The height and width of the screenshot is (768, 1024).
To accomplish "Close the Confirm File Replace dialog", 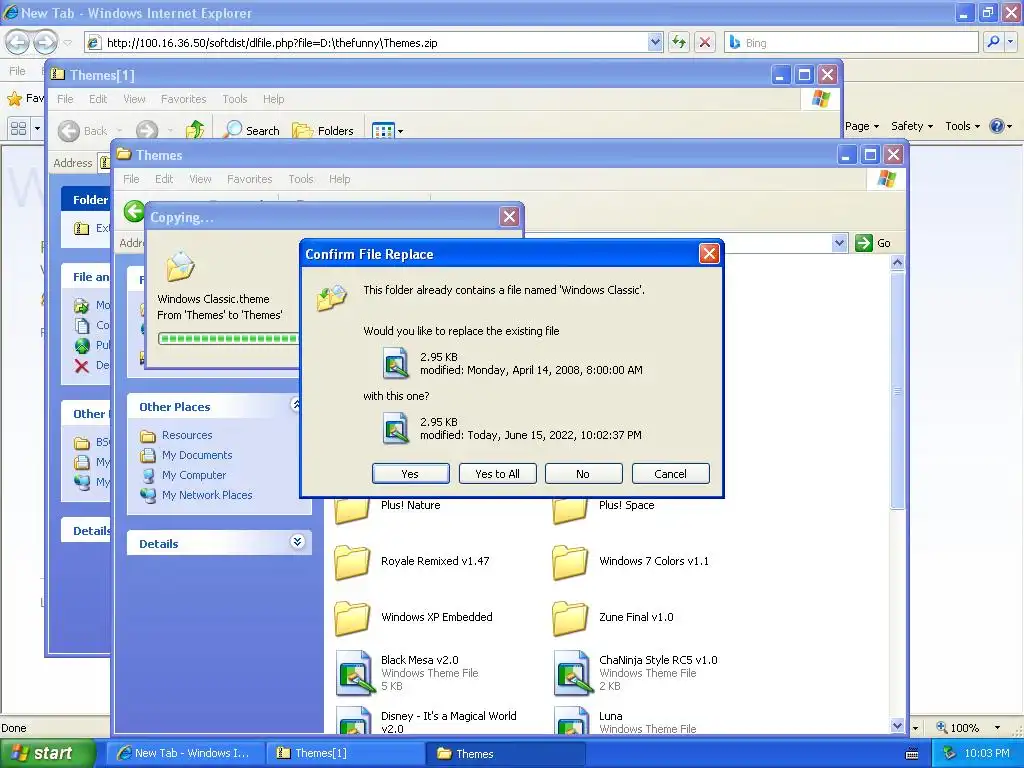I will pyautogui.click(x=709, y=253).
